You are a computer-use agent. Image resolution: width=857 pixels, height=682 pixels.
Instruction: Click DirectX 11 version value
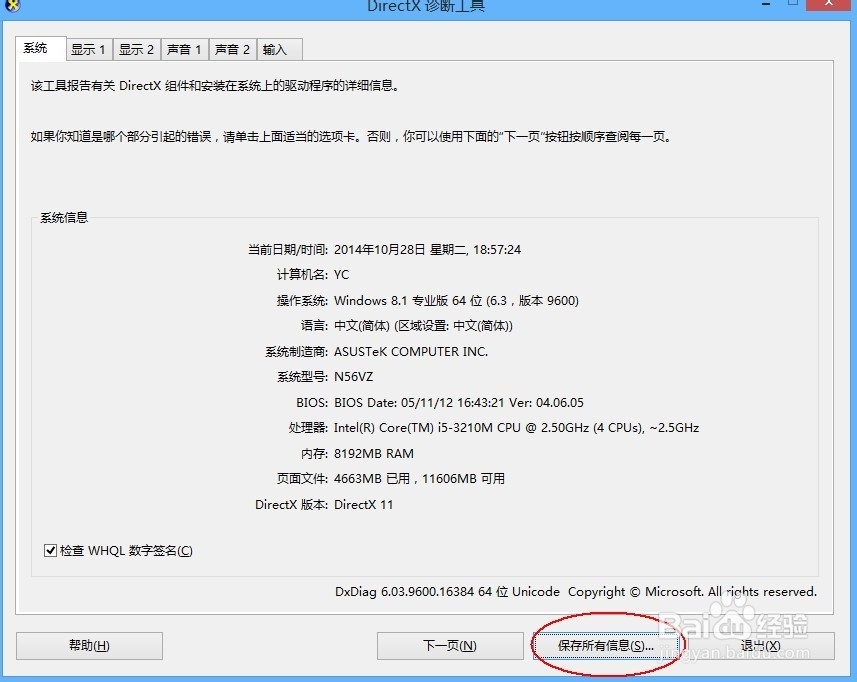click(x=363, y=504)
